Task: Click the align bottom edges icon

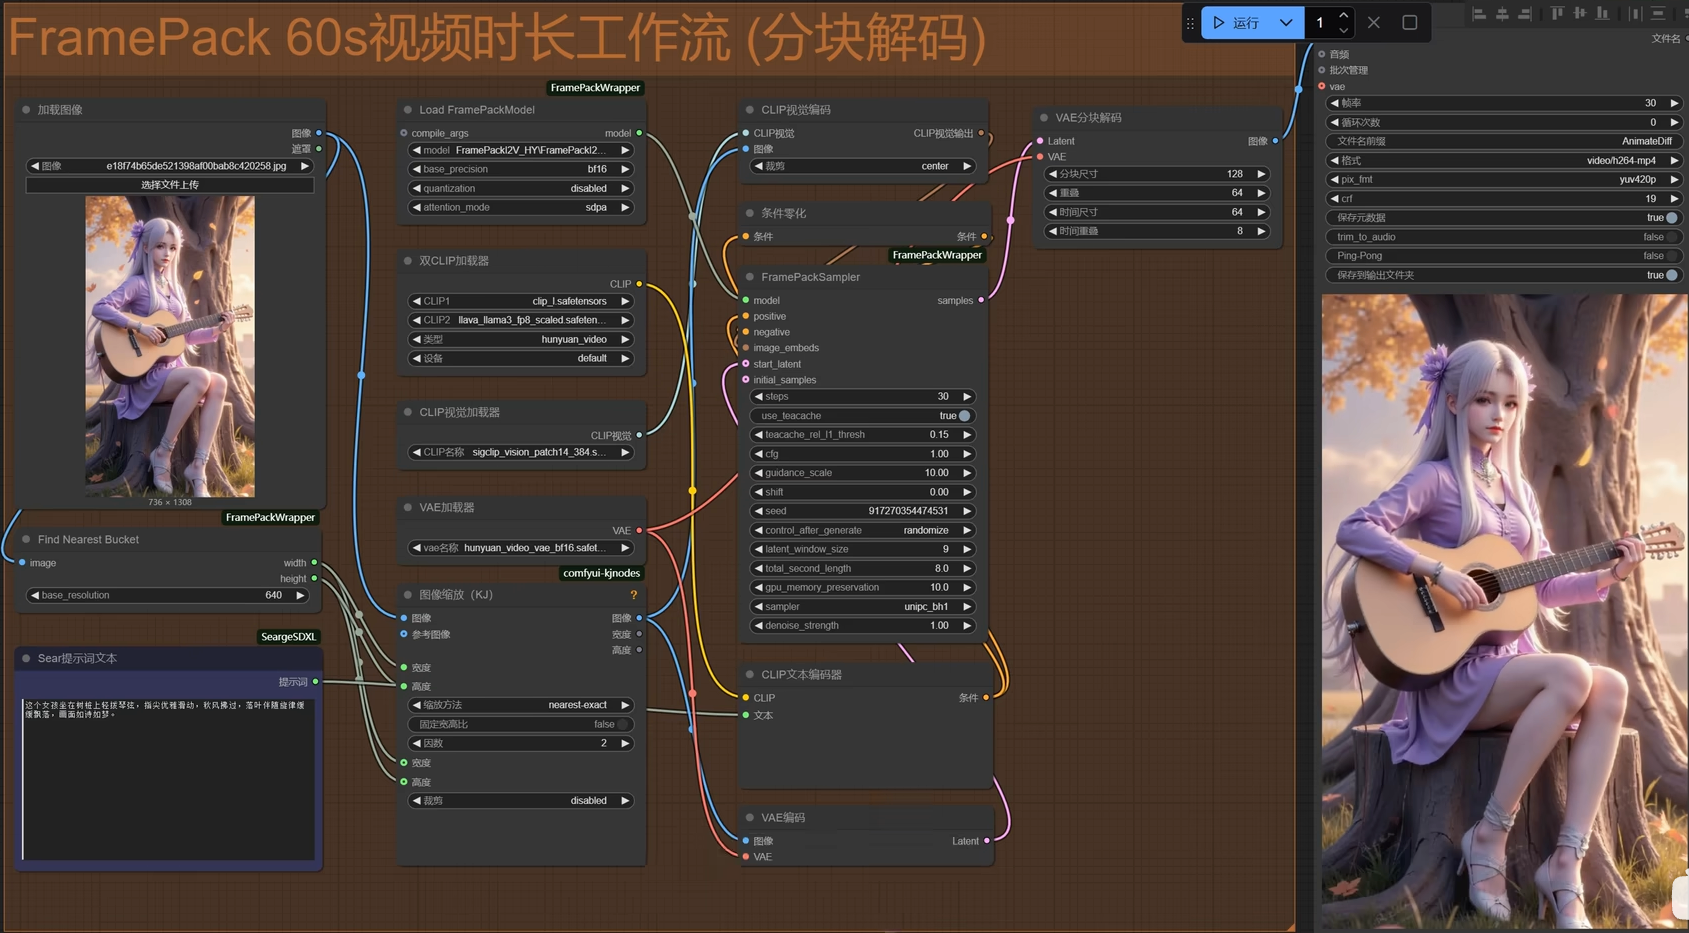Action: click(x=1603, y=14)
